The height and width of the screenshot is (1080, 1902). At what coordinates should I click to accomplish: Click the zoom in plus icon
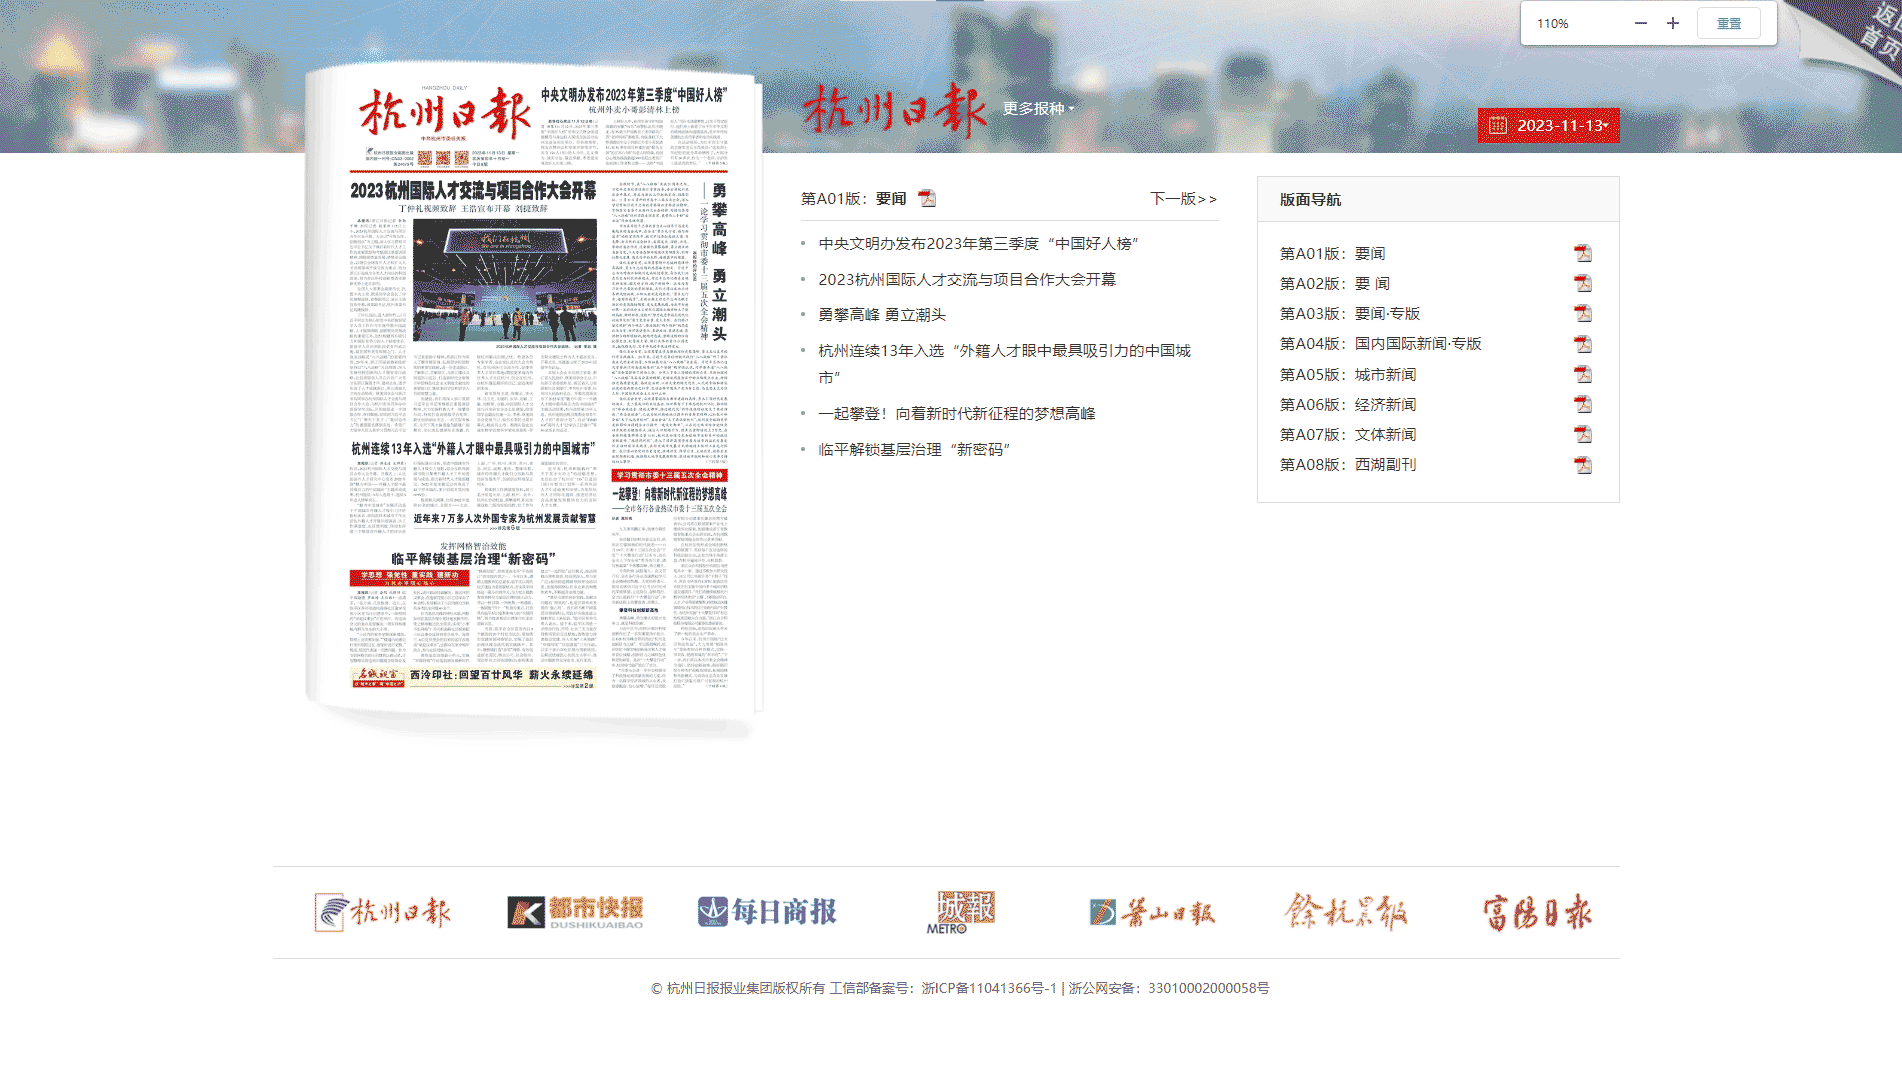[x=1673, y=23]
